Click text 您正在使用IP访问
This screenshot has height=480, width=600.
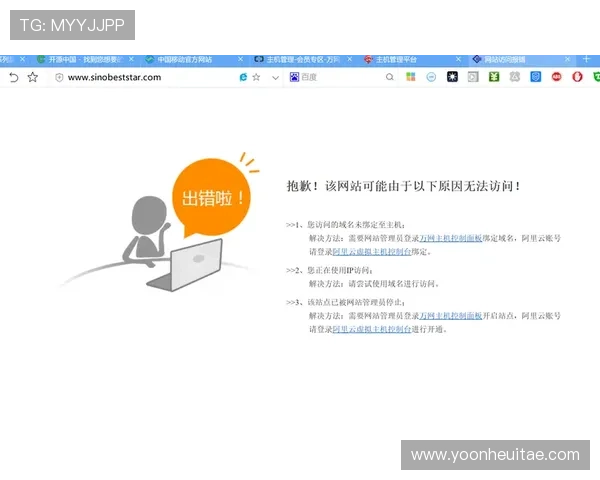pyautogui.click(x=338, y=270)
